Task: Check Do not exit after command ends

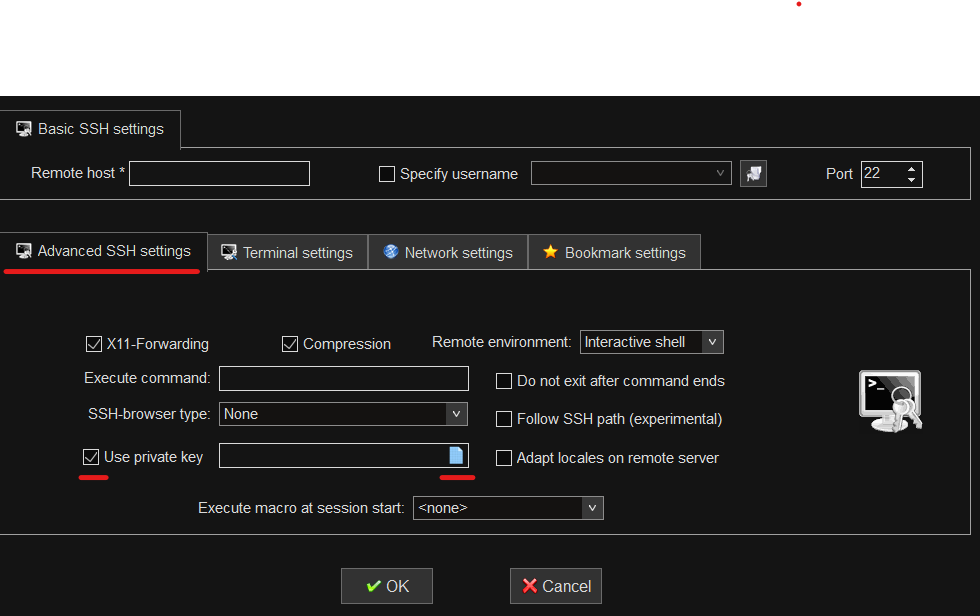Action: point(504,381)
